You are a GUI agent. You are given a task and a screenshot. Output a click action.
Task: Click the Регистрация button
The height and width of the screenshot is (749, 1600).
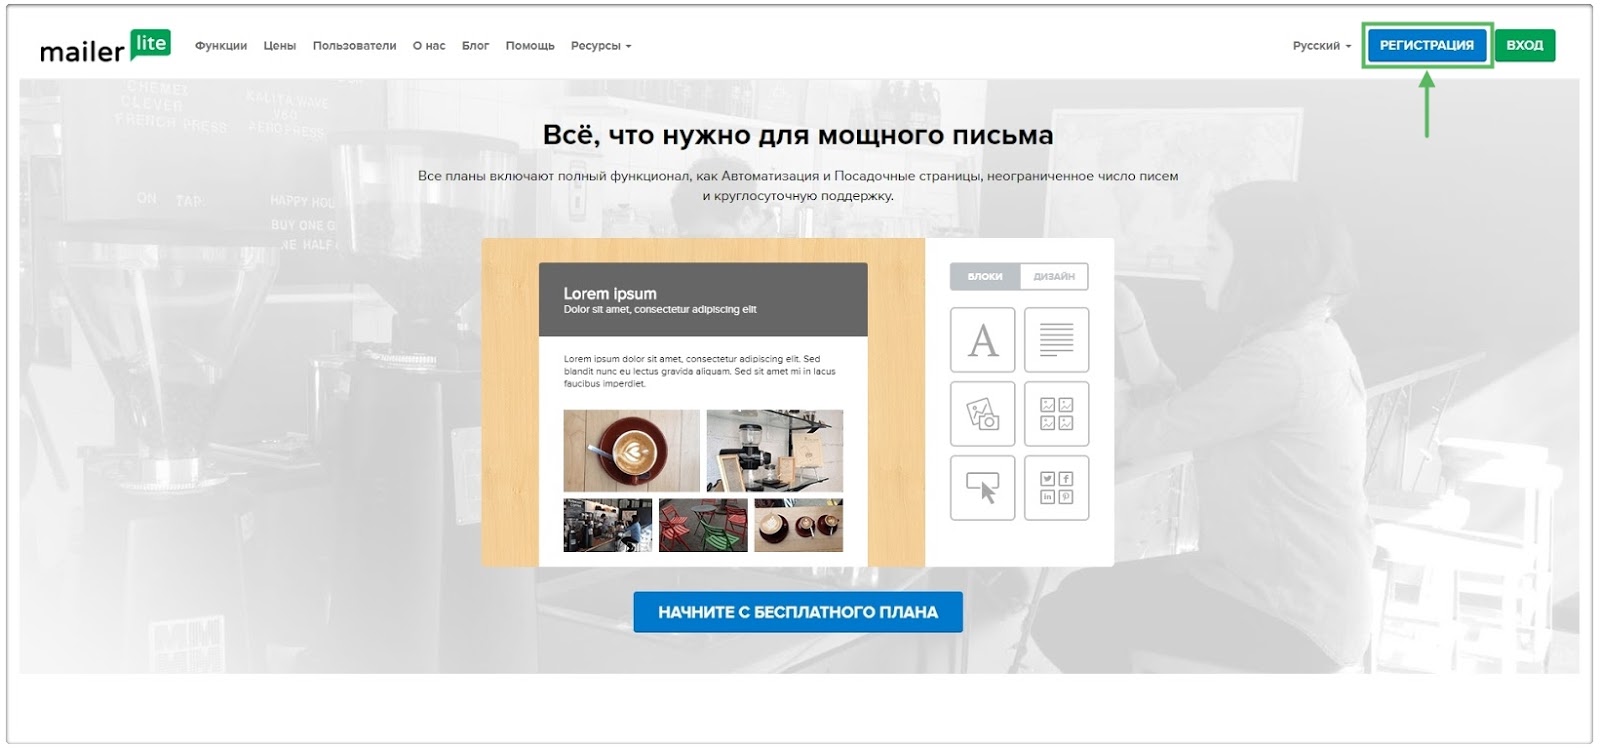click(x=1426, y=46)
